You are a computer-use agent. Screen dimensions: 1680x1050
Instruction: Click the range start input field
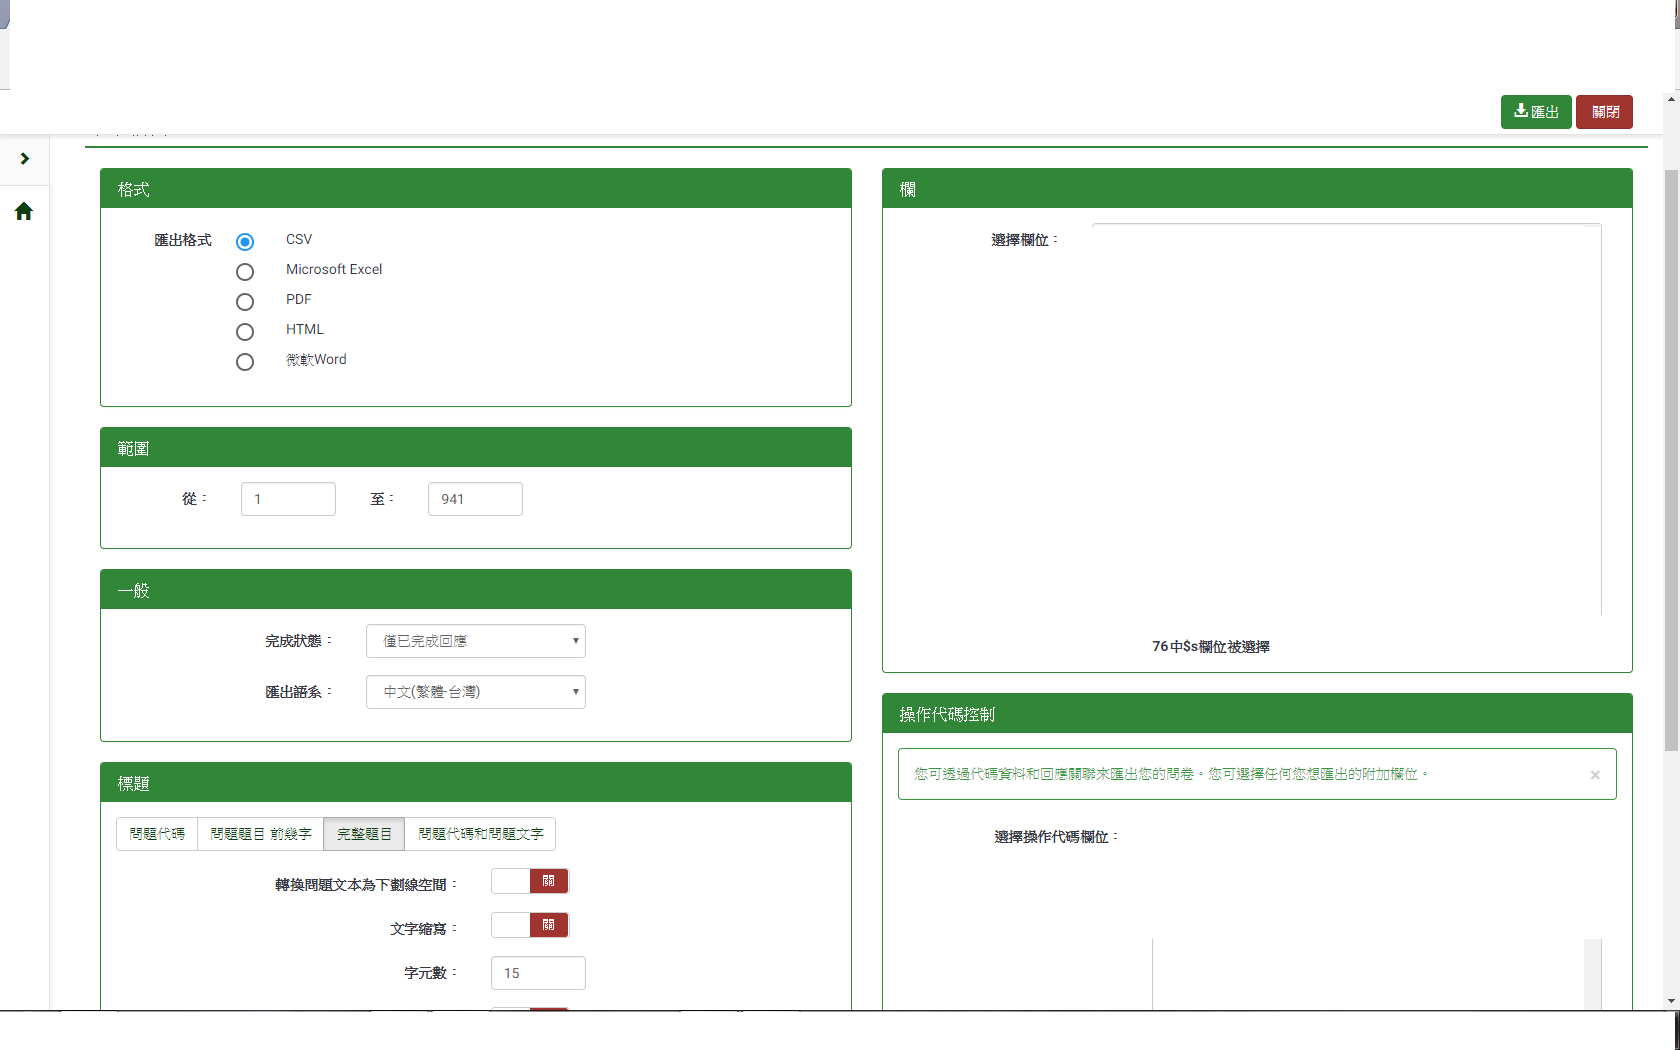288,499
